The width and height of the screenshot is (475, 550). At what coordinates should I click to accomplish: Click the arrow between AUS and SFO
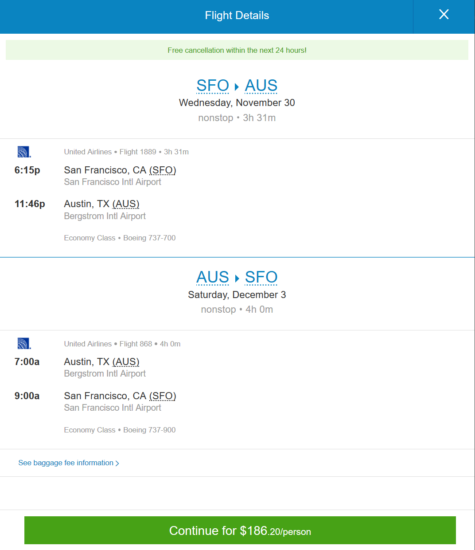[237, 278]
